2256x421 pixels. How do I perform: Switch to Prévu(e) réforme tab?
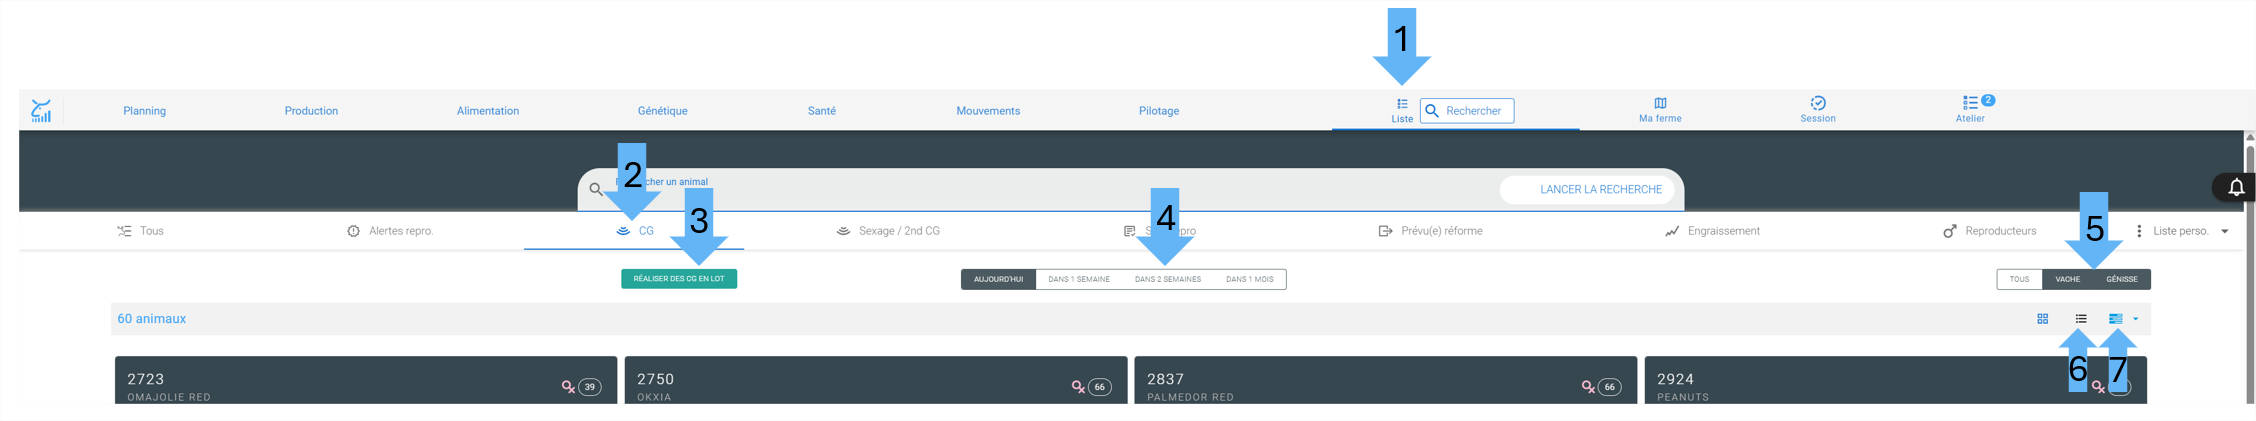[x=1430, y=231]
